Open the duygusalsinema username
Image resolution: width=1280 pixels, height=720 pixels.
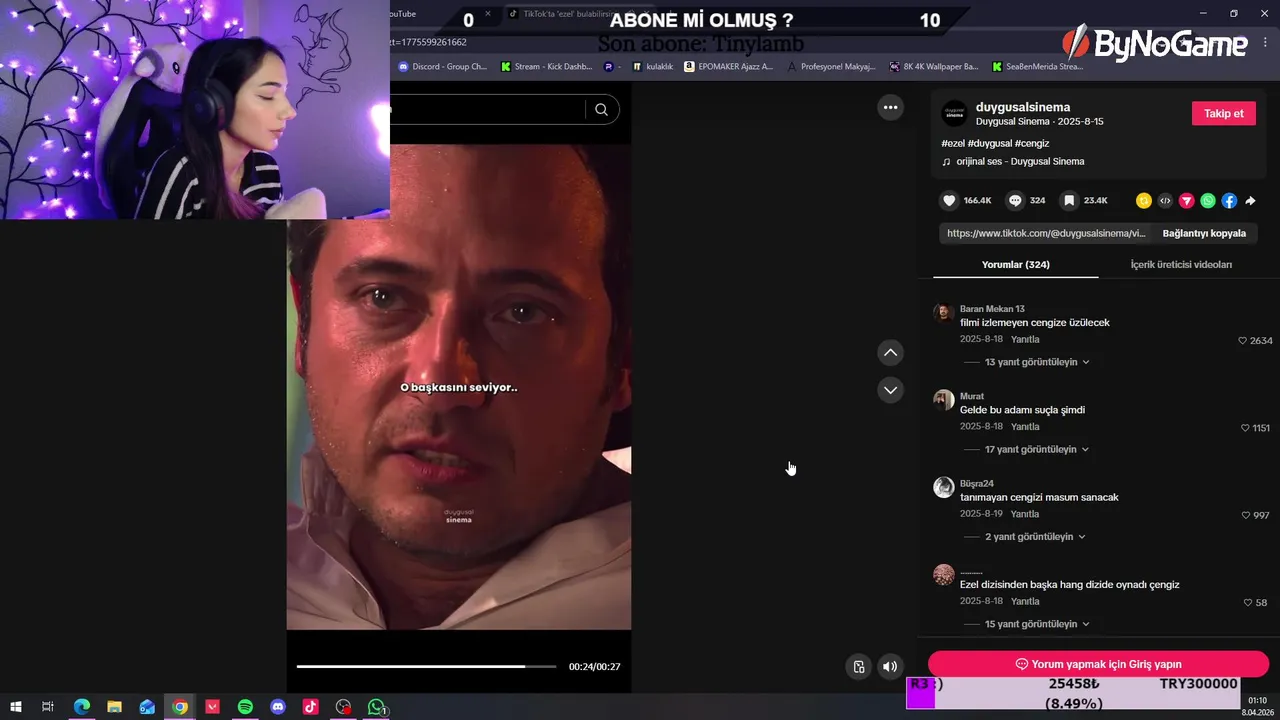[1023, 107]
